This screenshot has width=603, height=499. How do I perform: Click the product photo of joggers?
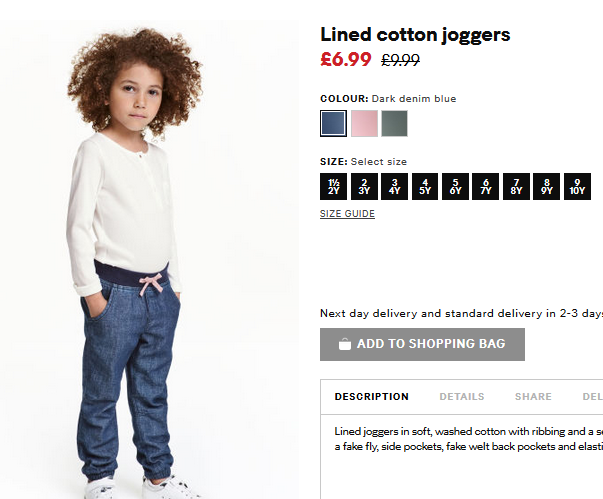(150, 259)
